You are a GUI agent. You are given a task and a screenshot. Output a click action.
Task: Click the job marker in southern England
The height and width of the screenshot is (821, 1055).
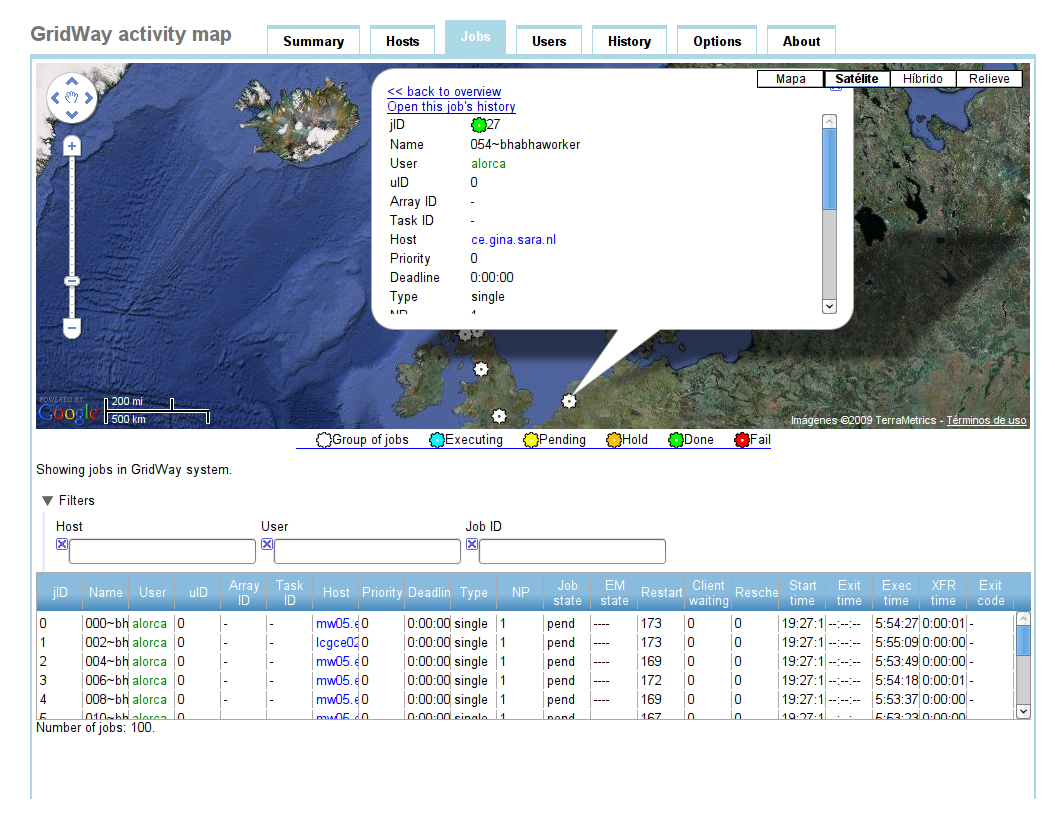[499, 417]
